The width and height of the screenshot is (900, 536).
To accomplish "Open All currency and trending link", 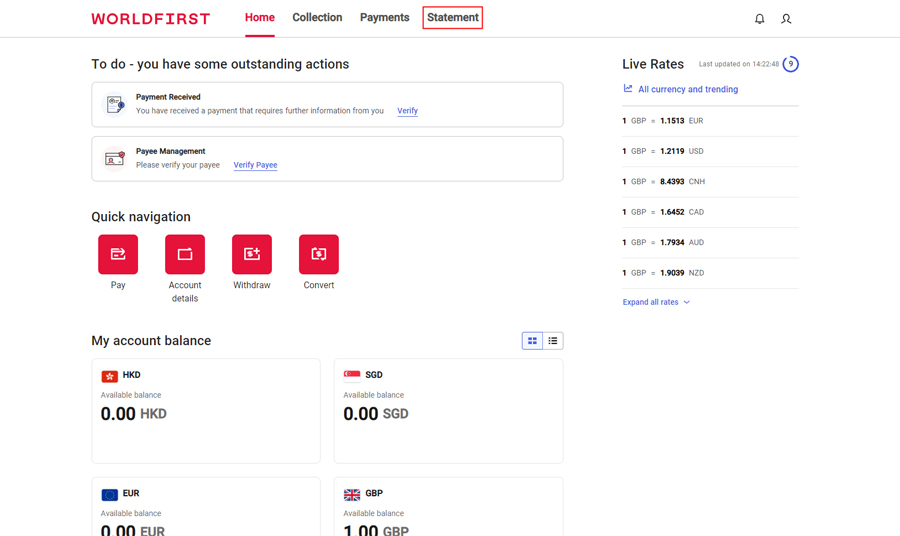I will tap(687, 89).
